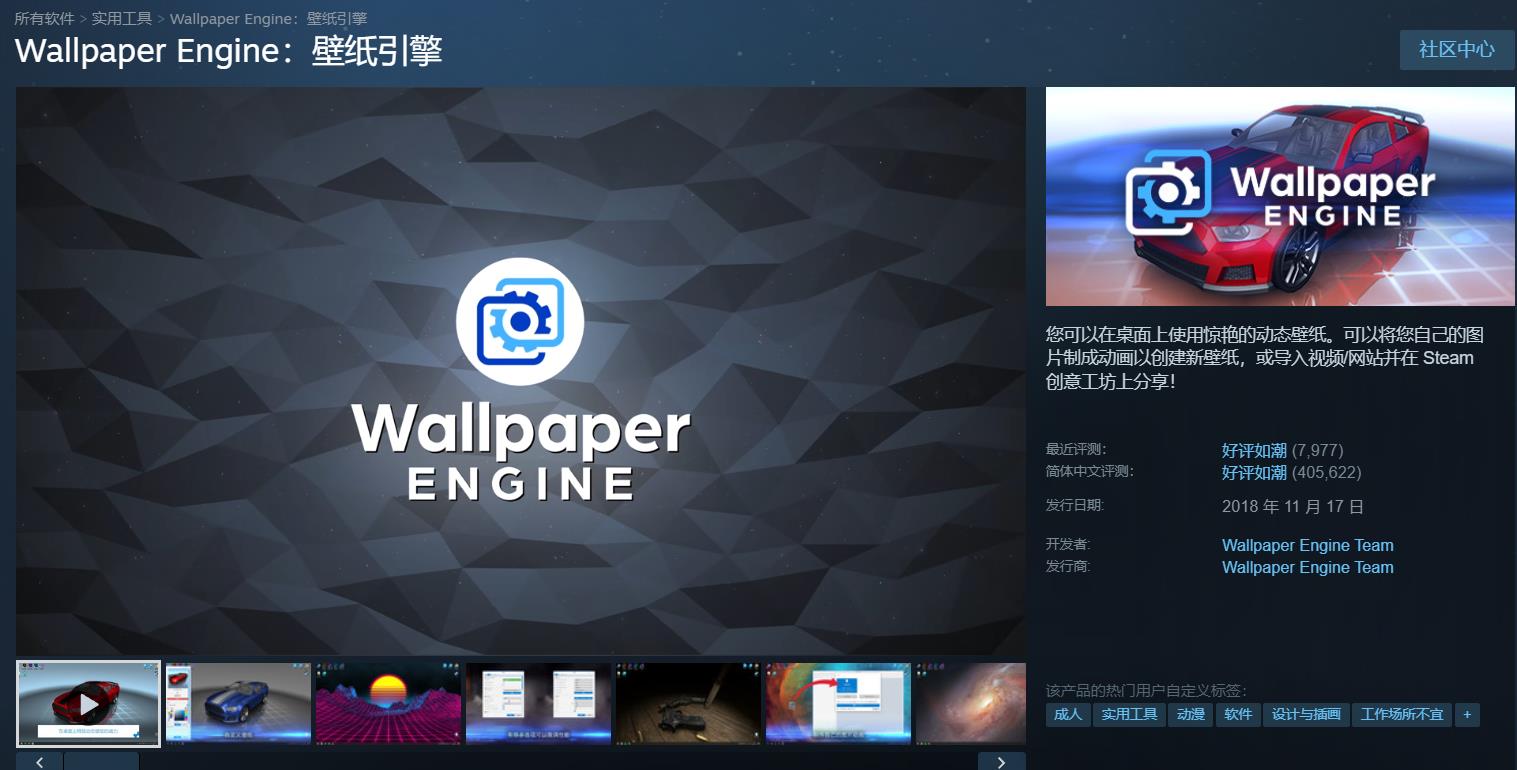Play the red car trailer video thumbnail
Screen dimensions: 1517x770
pyautogui.click(x=89, y=704)
